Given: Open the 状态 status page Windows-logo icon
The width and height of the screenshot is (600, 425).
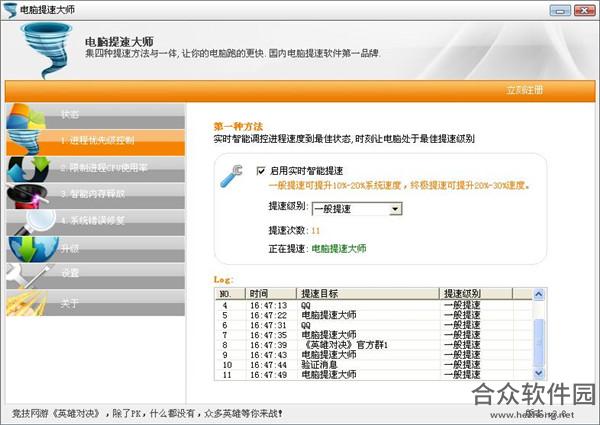Looking at the screenshot, I should click(x=25, y=116).
